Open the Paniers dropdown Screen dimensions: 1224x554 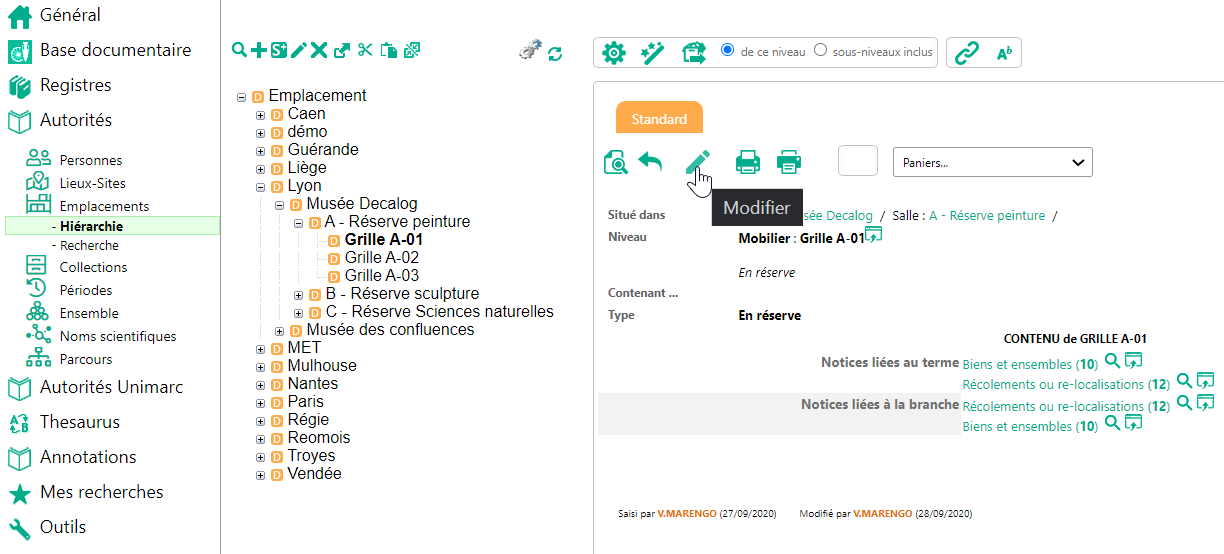992,162
